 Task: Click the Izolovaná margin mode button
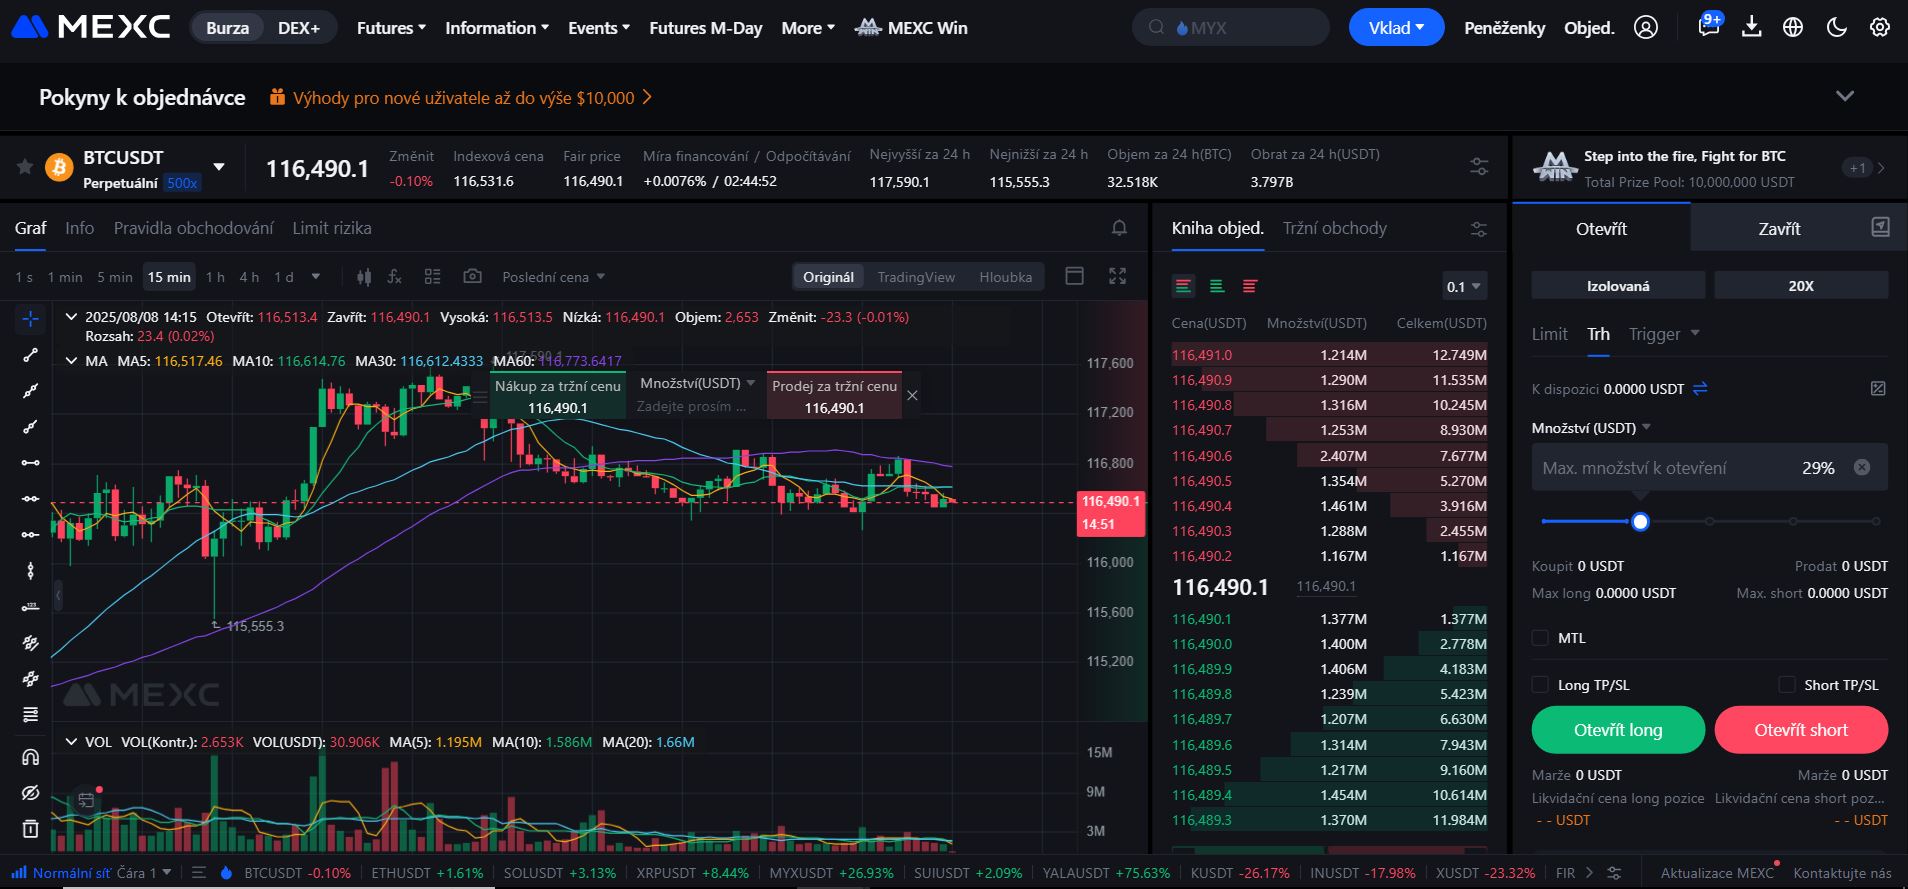coord(1618,286)
